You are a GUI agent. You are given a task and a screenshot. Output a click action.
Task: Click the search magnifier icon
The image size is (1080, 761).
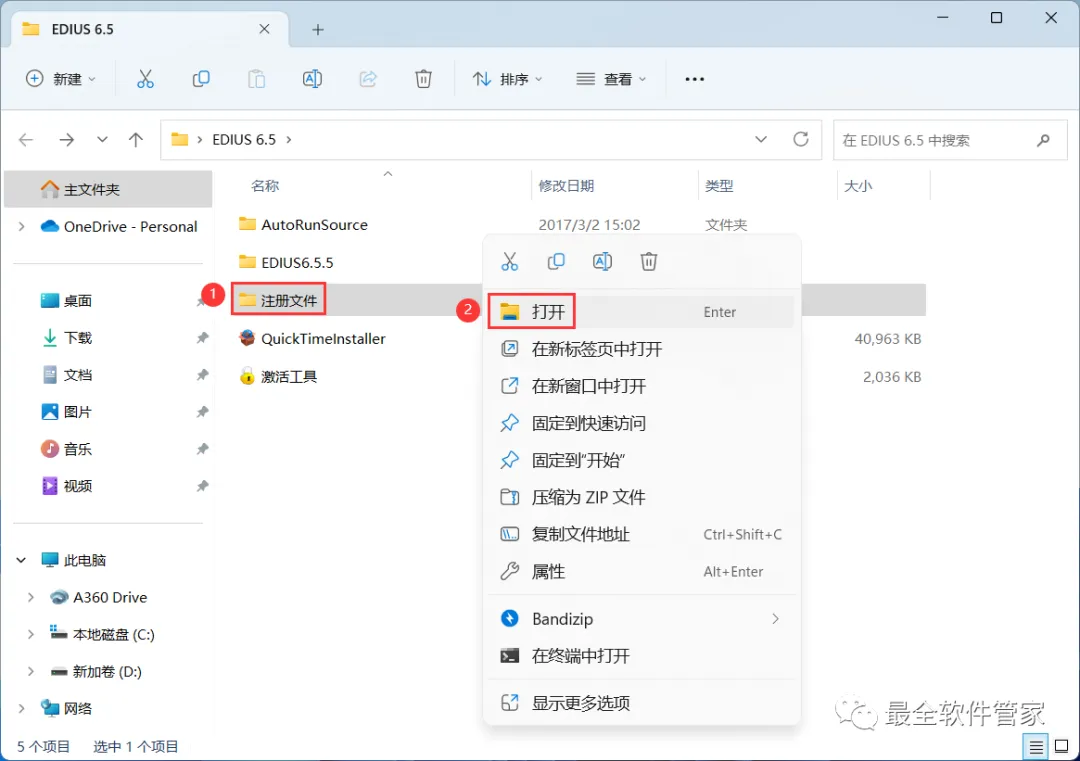coord(1043,140)
